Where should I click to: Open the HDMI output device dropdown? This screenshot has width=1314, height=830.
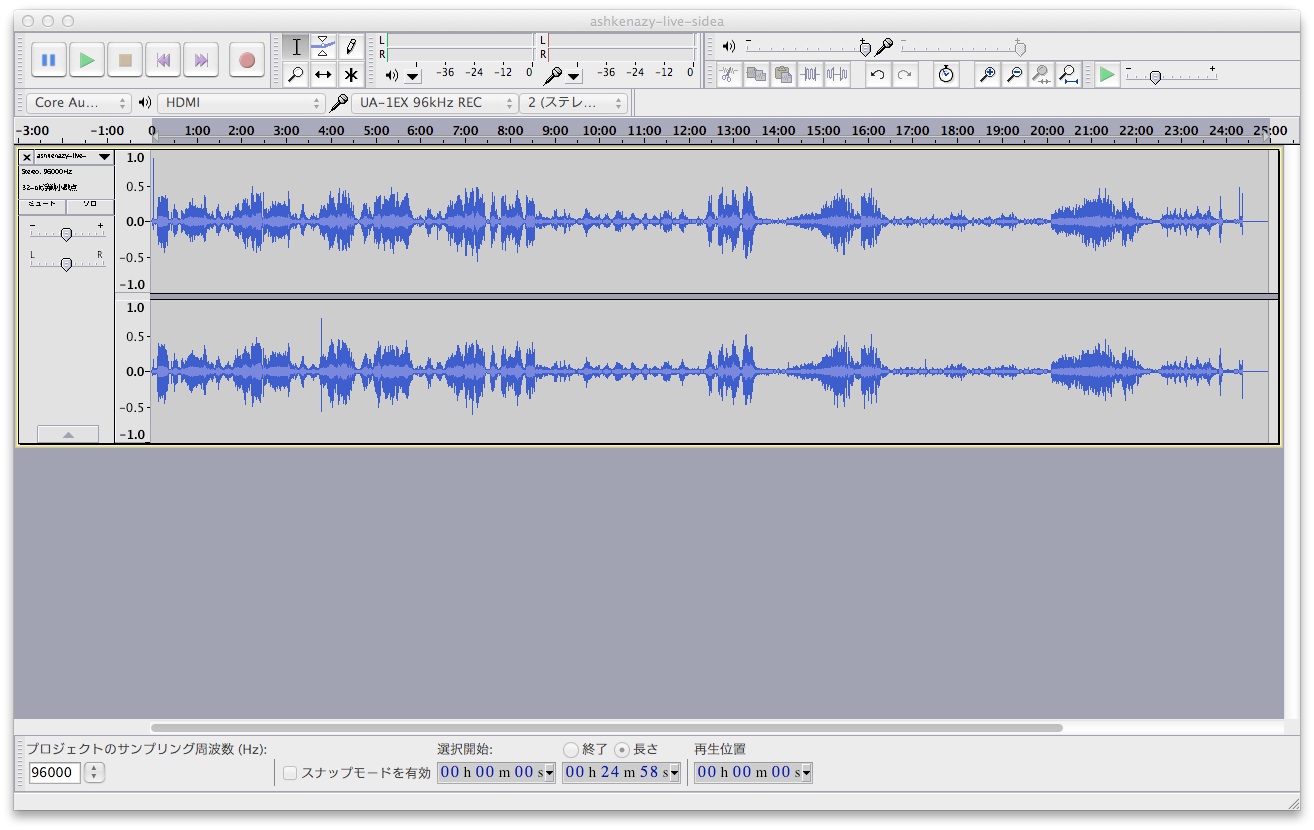click(241, 102)
